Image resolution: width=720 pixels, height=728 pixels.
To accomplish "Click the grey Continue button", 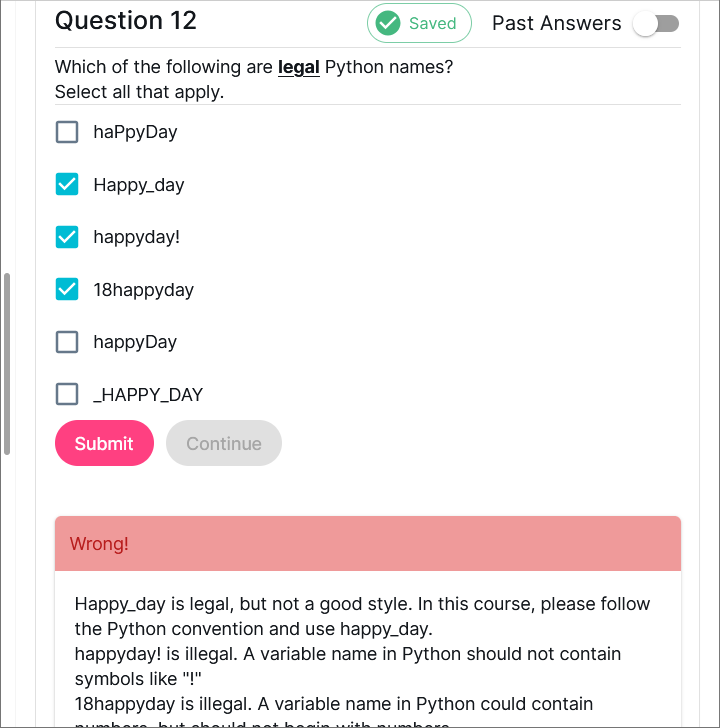I will (x=224, y=443).
